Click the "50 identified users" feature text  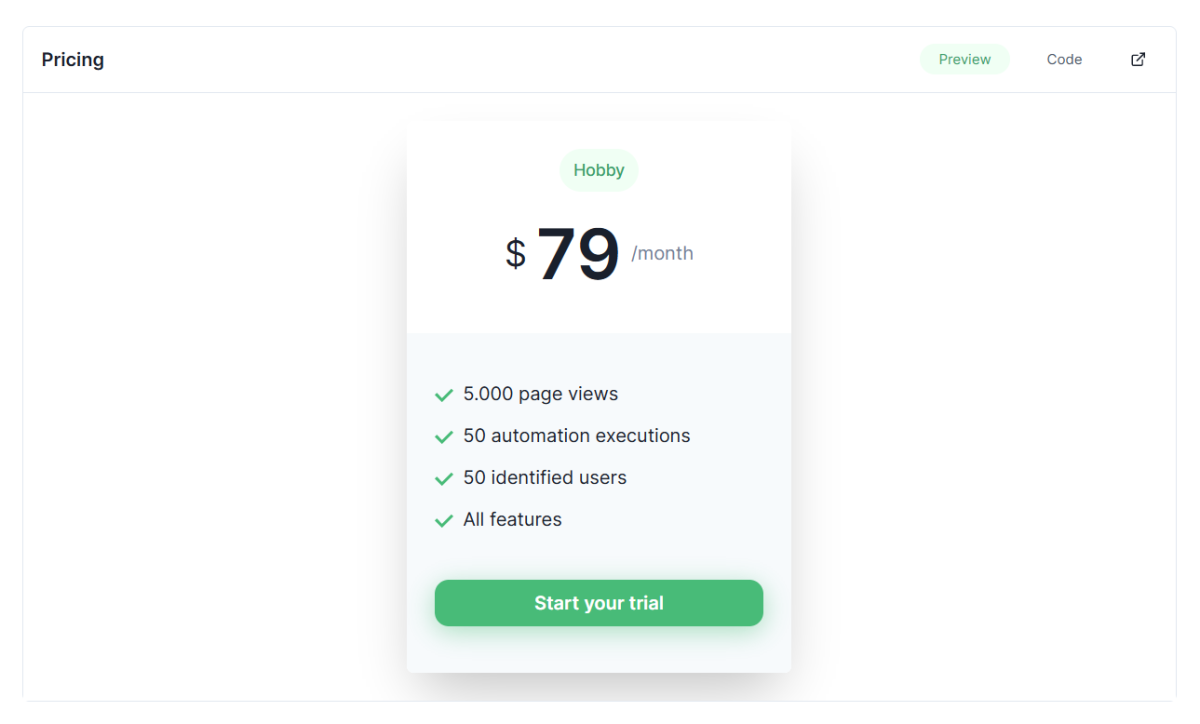pyautogui.click(x=544, y=478)
